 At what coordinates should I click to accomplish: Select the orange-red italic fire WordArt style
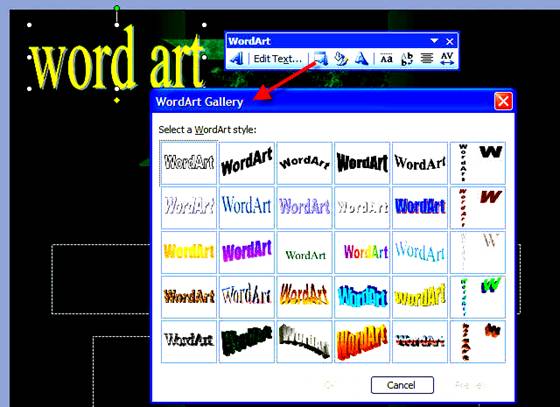(x=305, y=297)
